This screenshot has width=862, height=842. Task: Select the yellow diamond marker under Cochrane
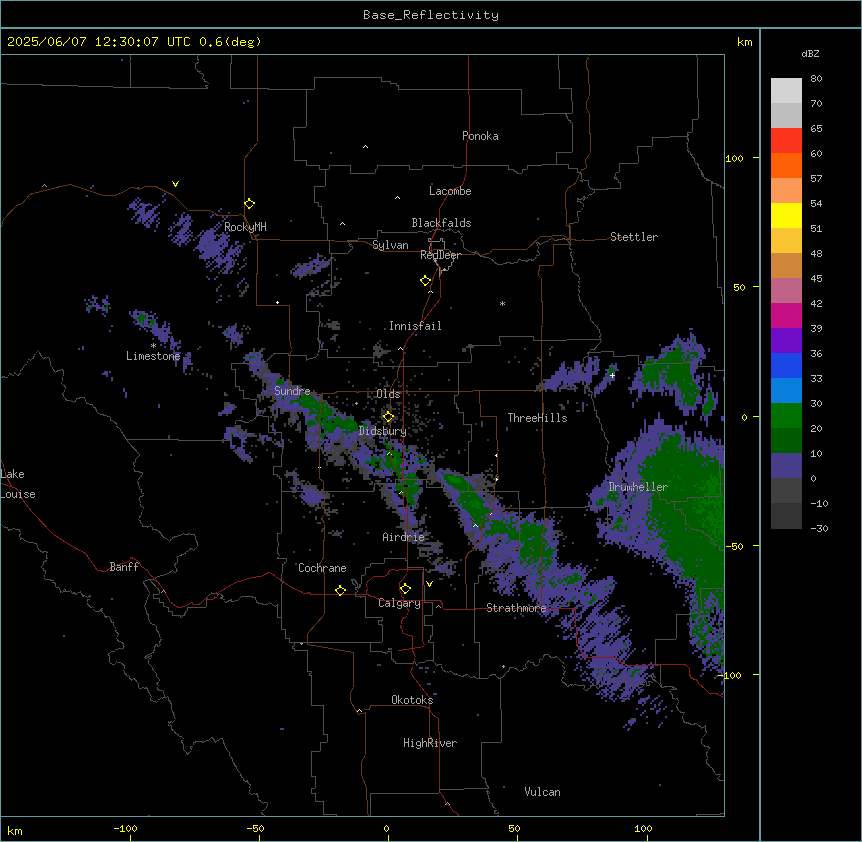(x=340, y=591)
